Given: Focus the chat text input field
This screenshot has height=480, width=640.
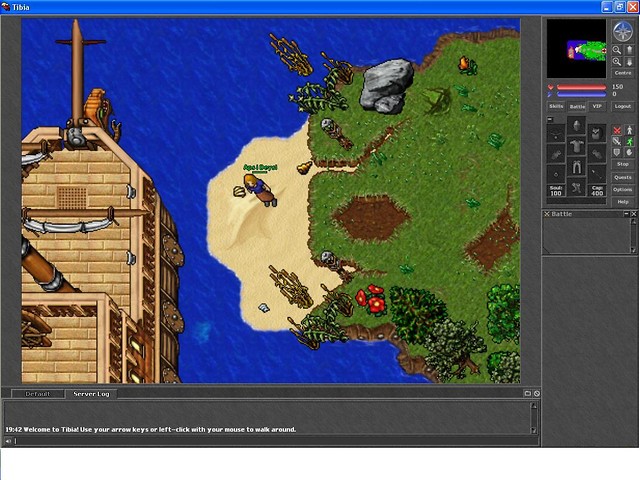Looking at the screenshot, I should (x=276, y=441).
